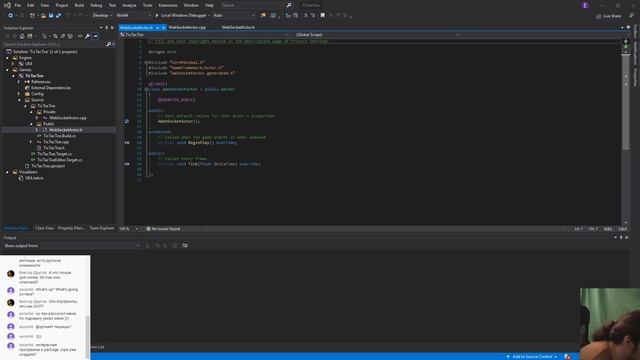
Task: Click the Save All icon
Action: tap(58, 16)
